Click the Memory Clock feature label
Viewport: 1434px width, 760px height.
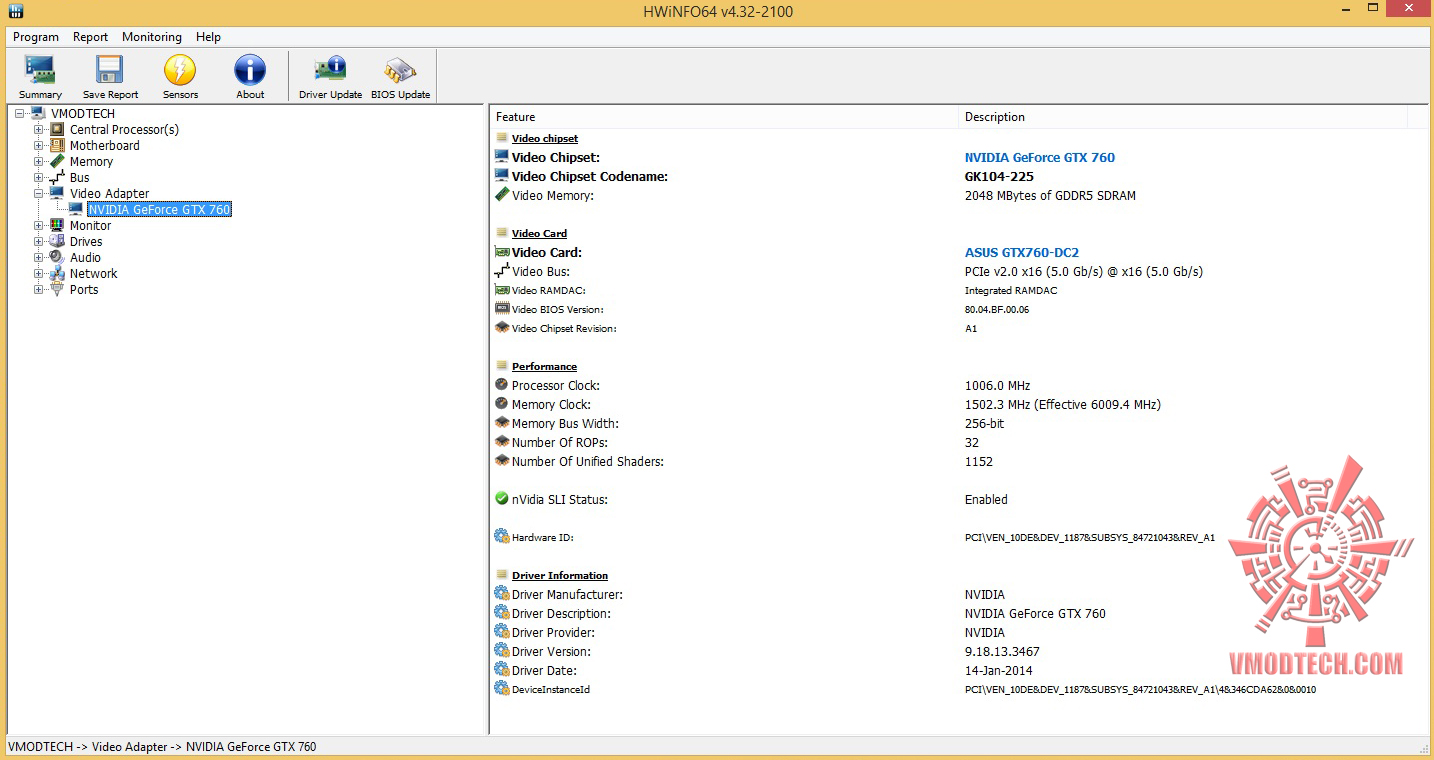[x=551, y=404]
